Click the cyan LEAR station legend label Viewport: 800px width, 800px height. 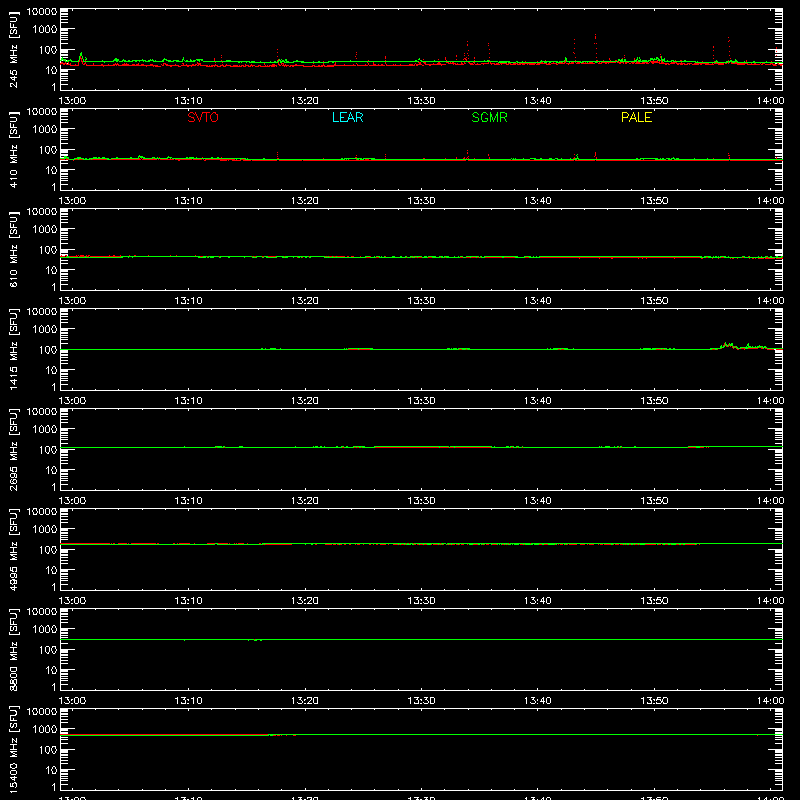[x=347, y=117]
